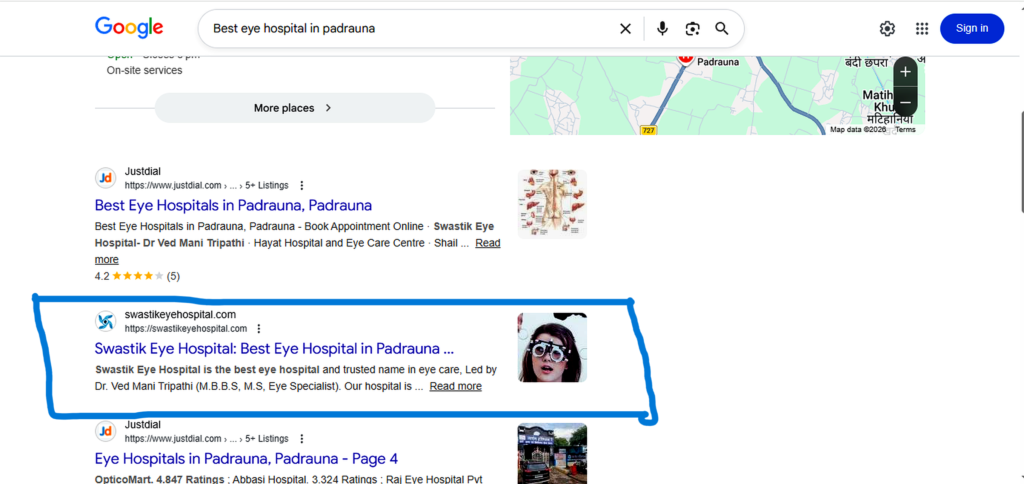The width and height of the screenshot is (1024, 484).
Task: Zoom in on the map
Action: coord(905,72)
